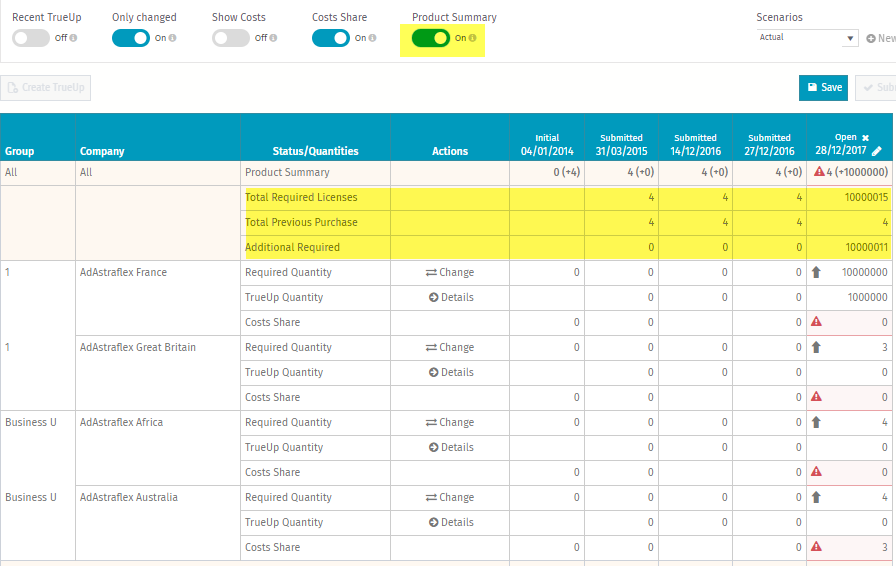Turn off the Only changed toggle
The height and width of the screenshot is (566, 896).
pyautogui.click(x=131, y=38)
